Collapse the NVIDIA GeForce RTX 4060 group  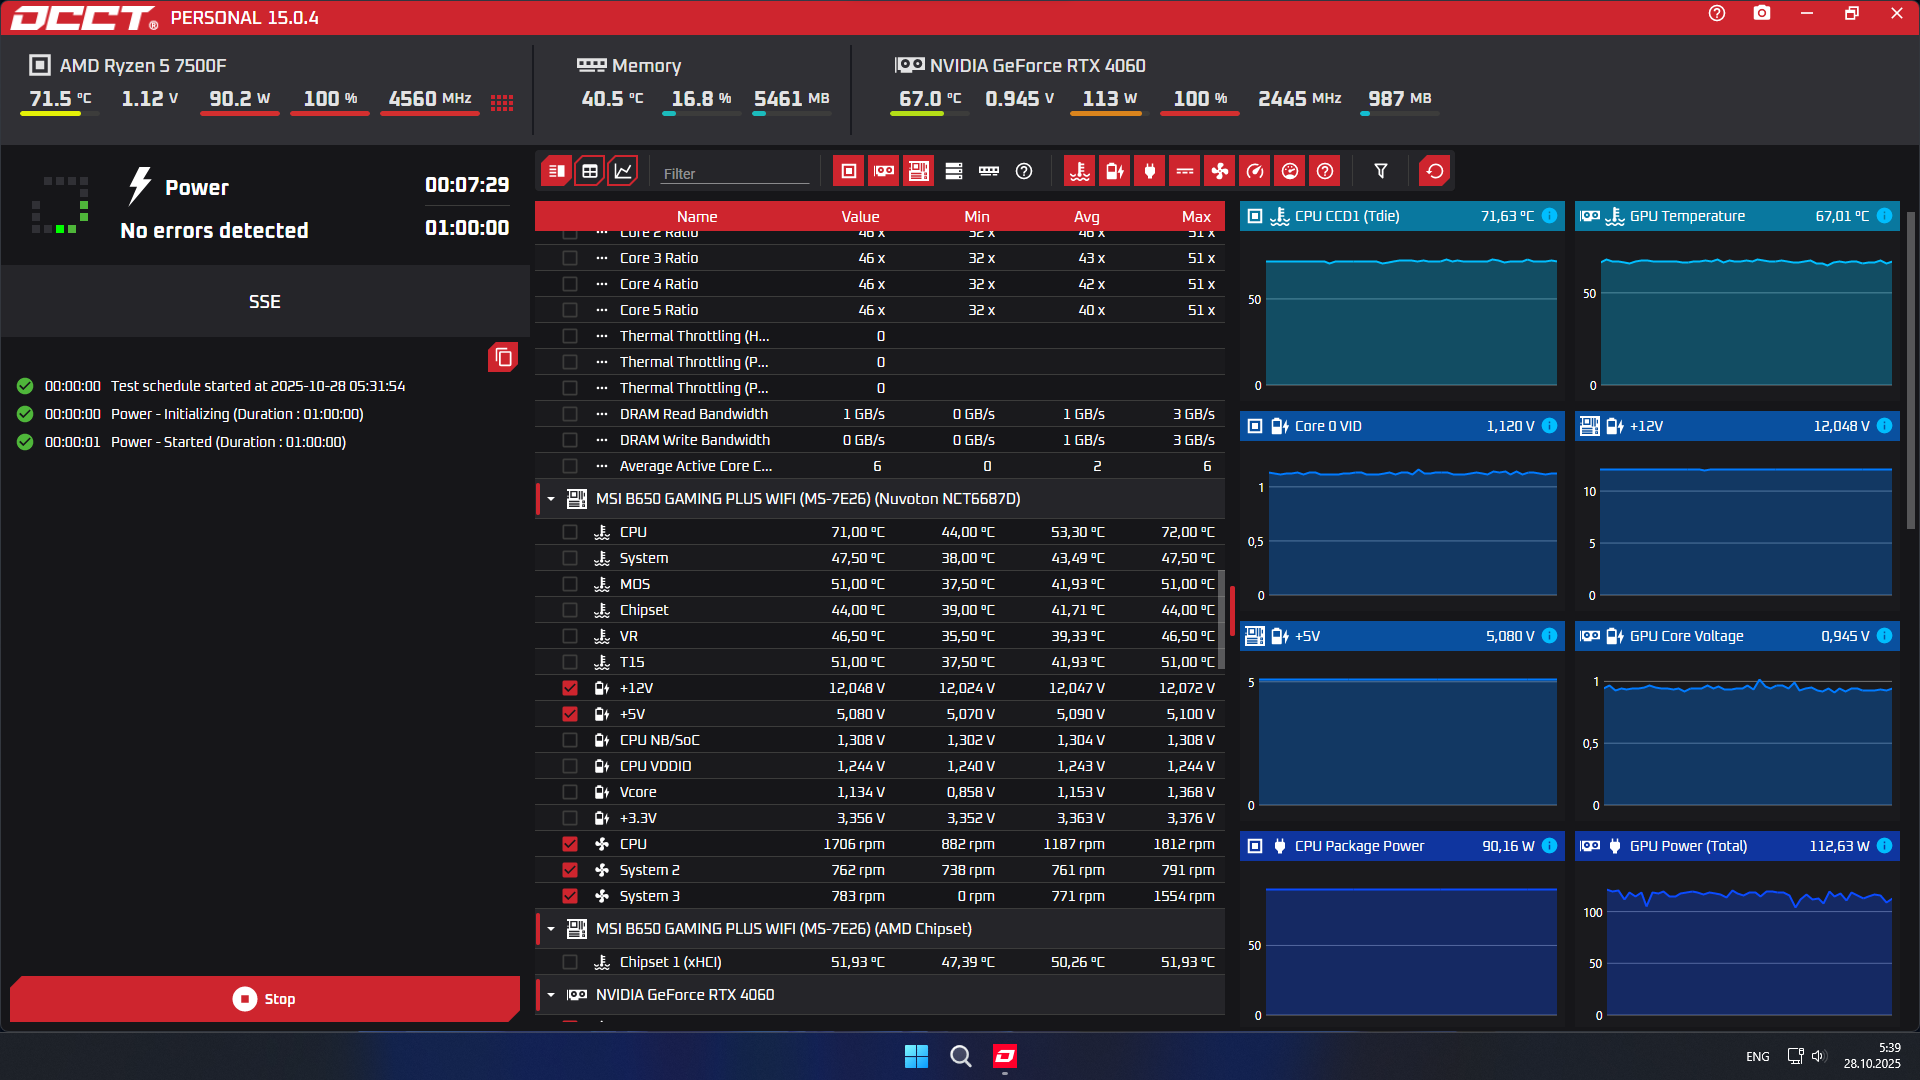(x=551, y=995)
